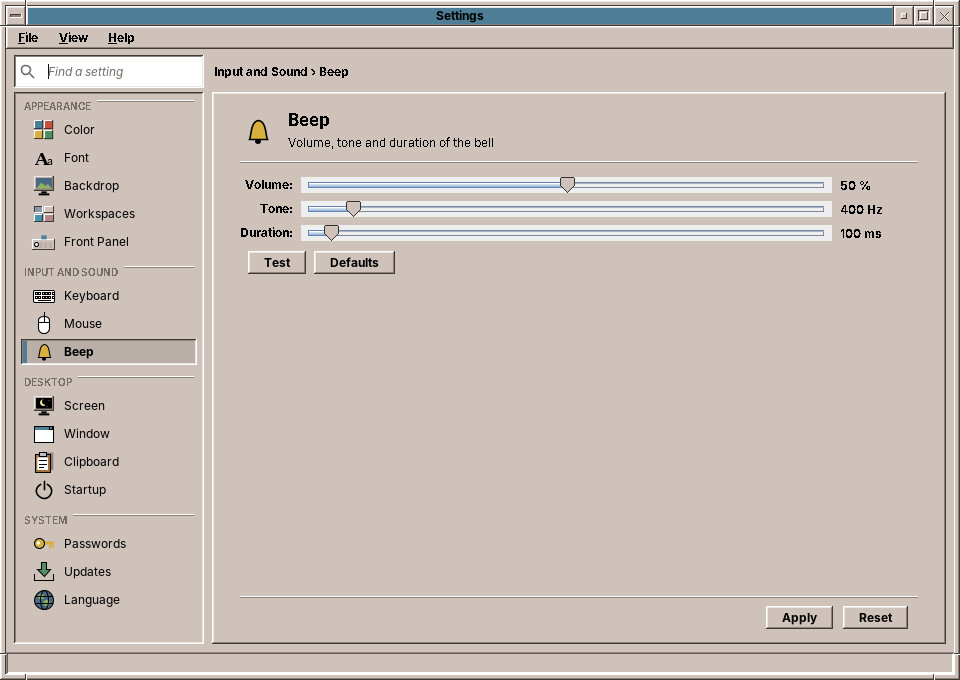Click the Beep page heading

(x=309, y=120)
